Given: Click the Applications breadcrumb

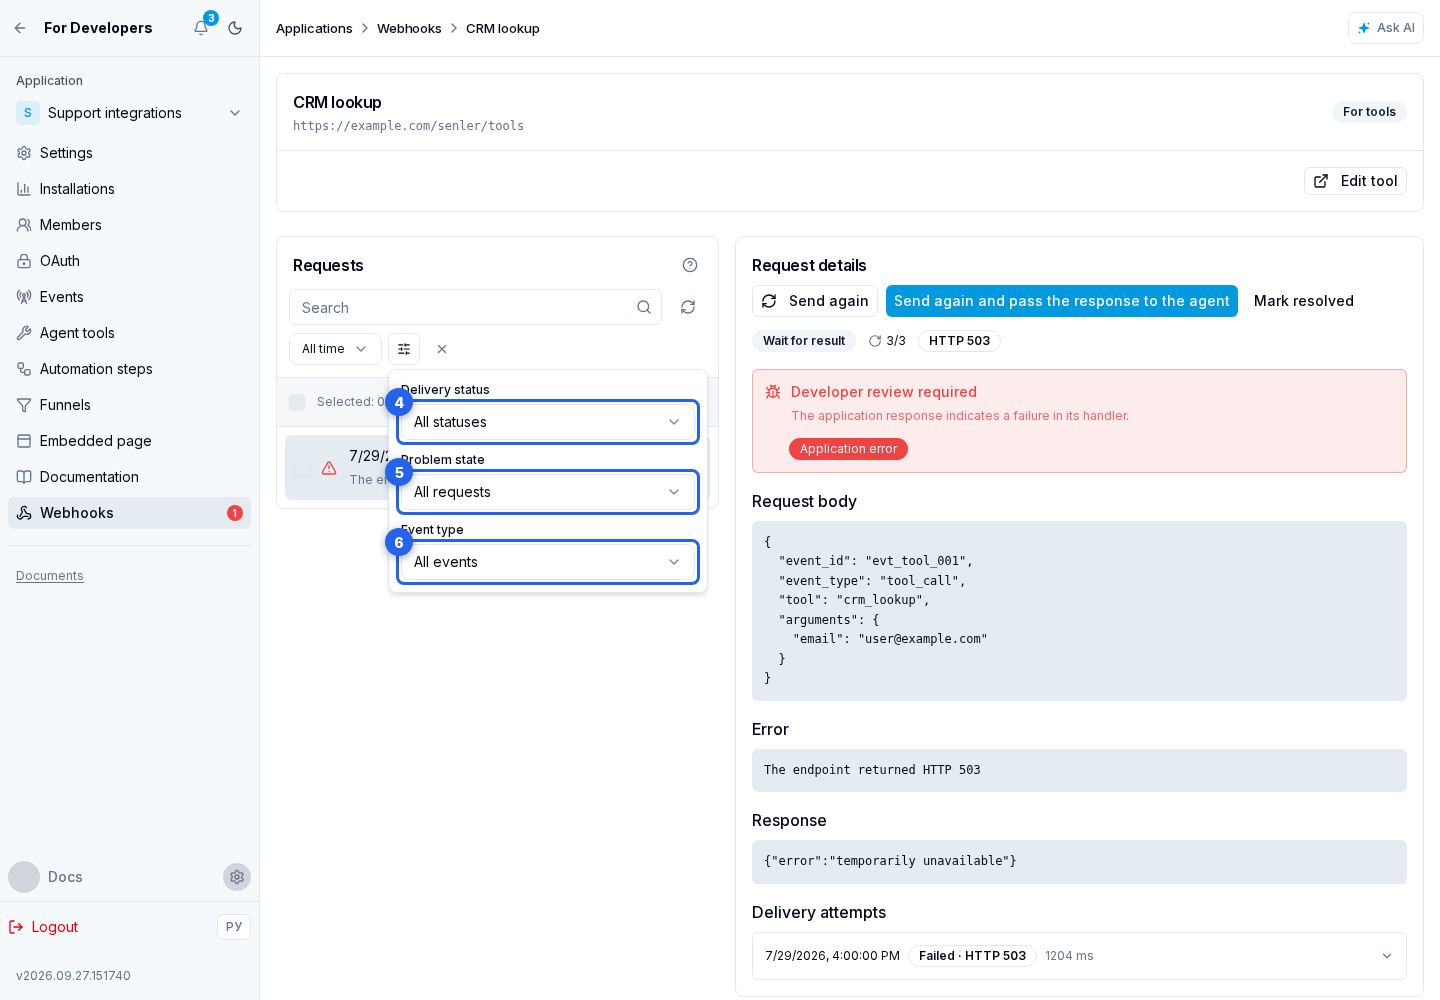Looking at the screenshot, I should 314,28.
